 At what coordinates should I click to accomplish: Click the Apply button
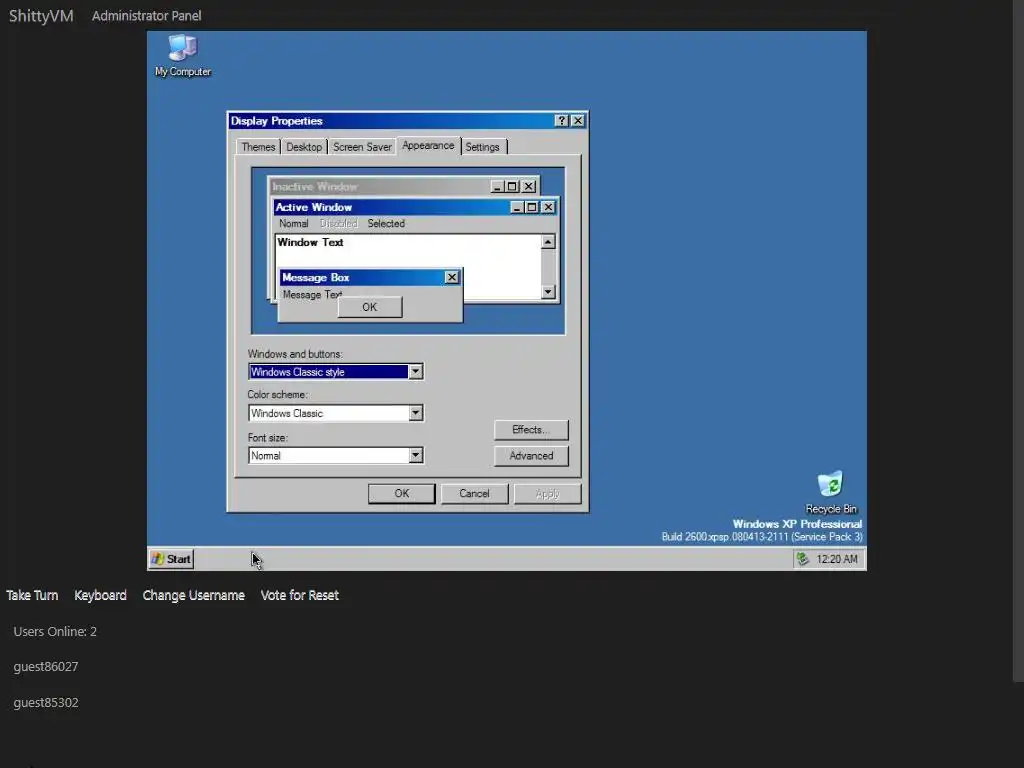point(547,494)
